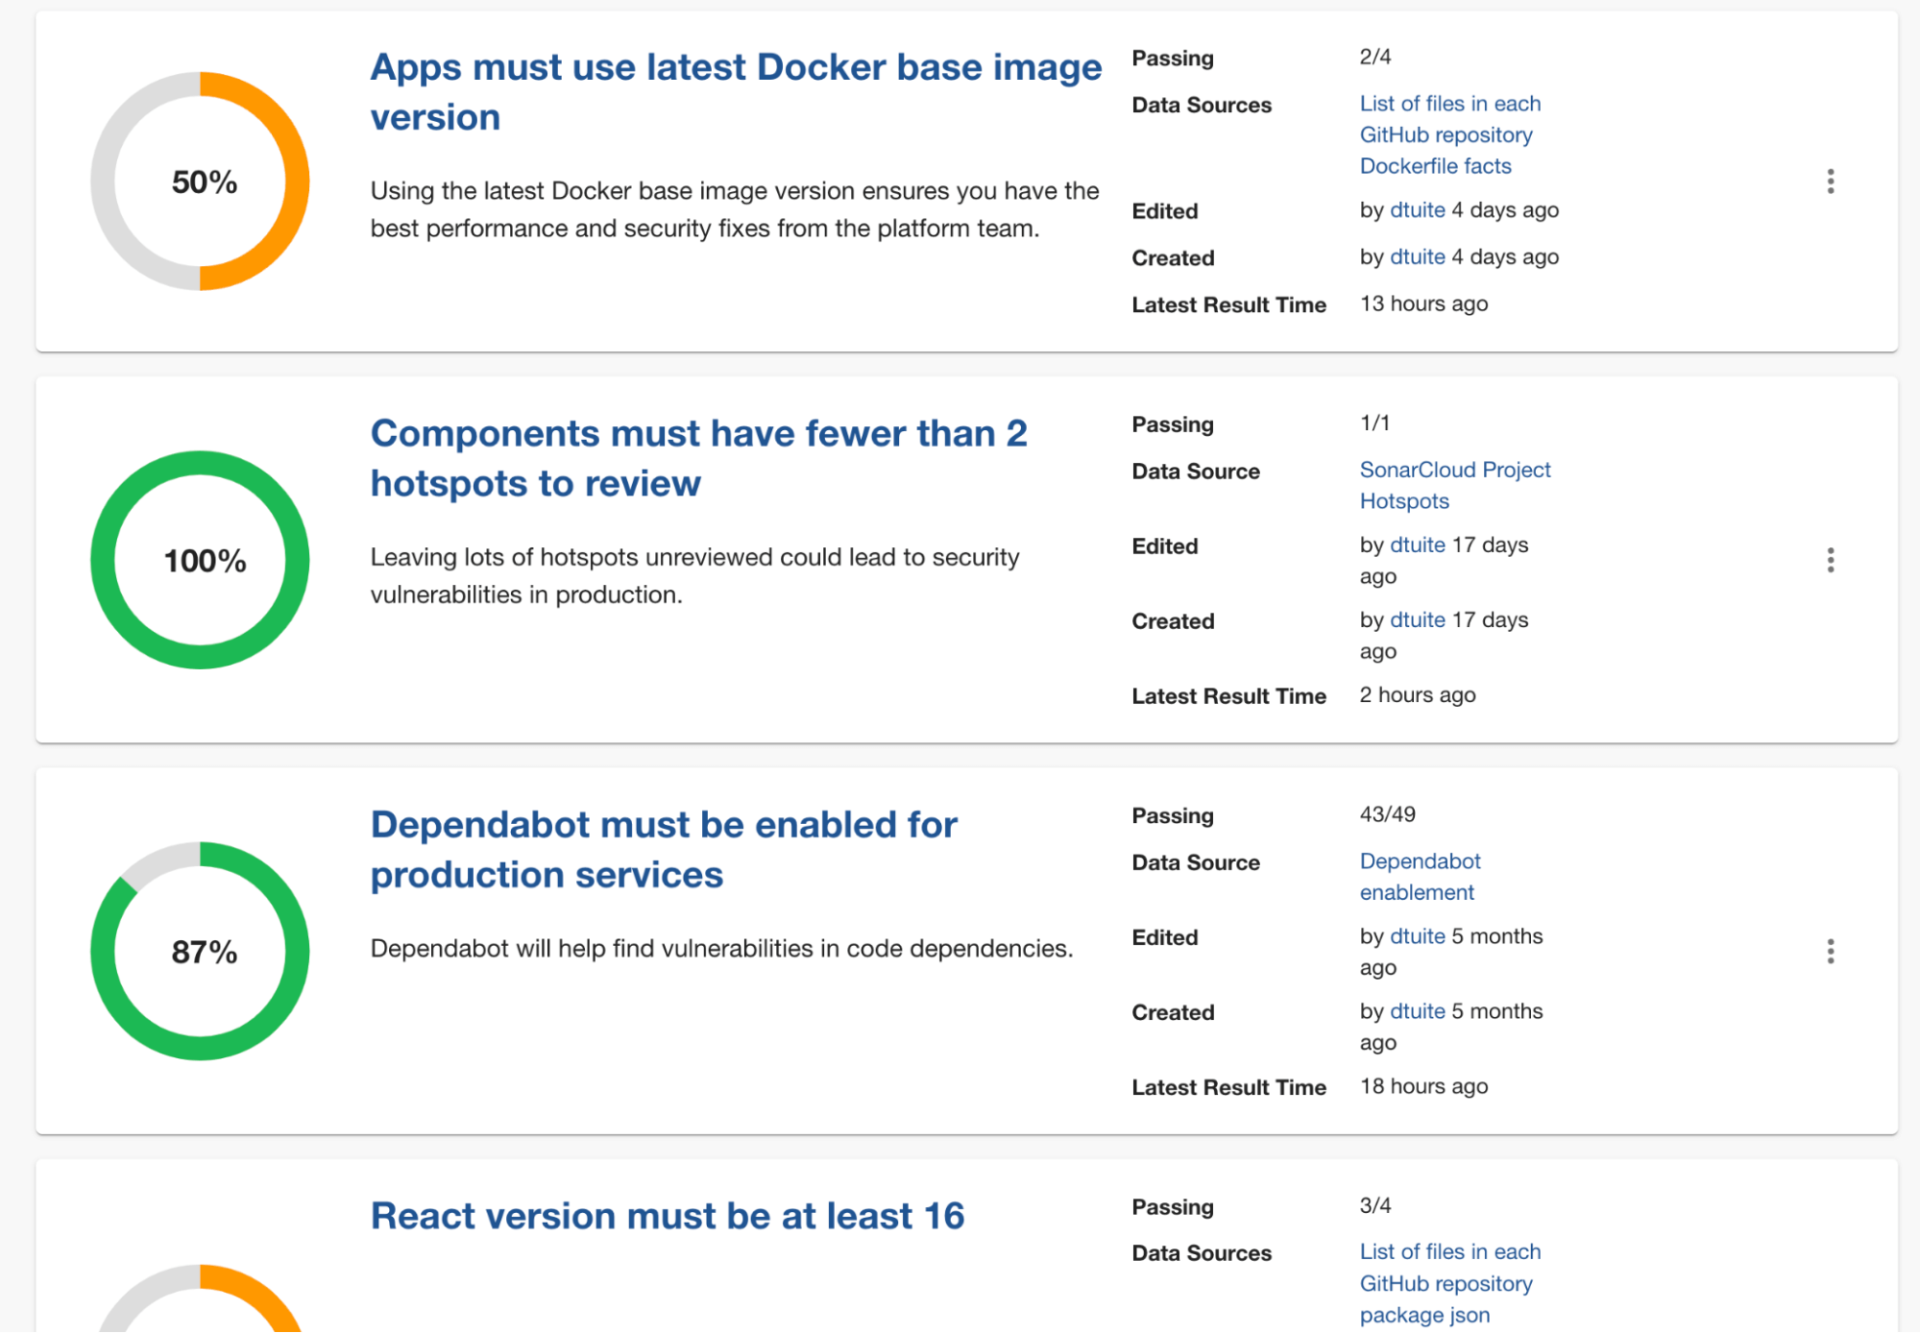Click dtuite in the Dependabot card's Edited row
The width and height of the screenshot is (1920, 1333).
(x=1417, y=936)
